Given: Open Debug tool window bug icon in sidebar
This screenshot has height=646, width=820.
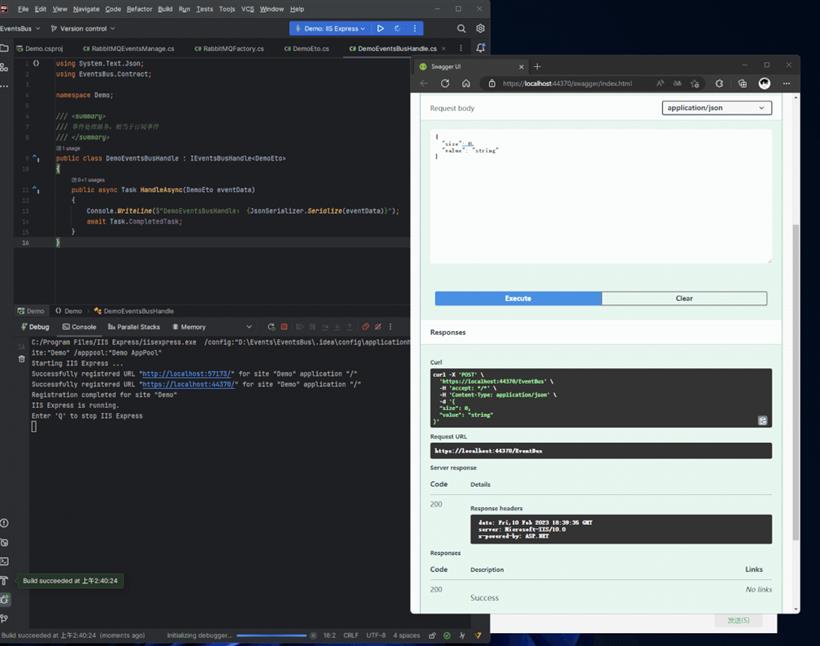Looking at the screenshot, I should click(4, 599).
